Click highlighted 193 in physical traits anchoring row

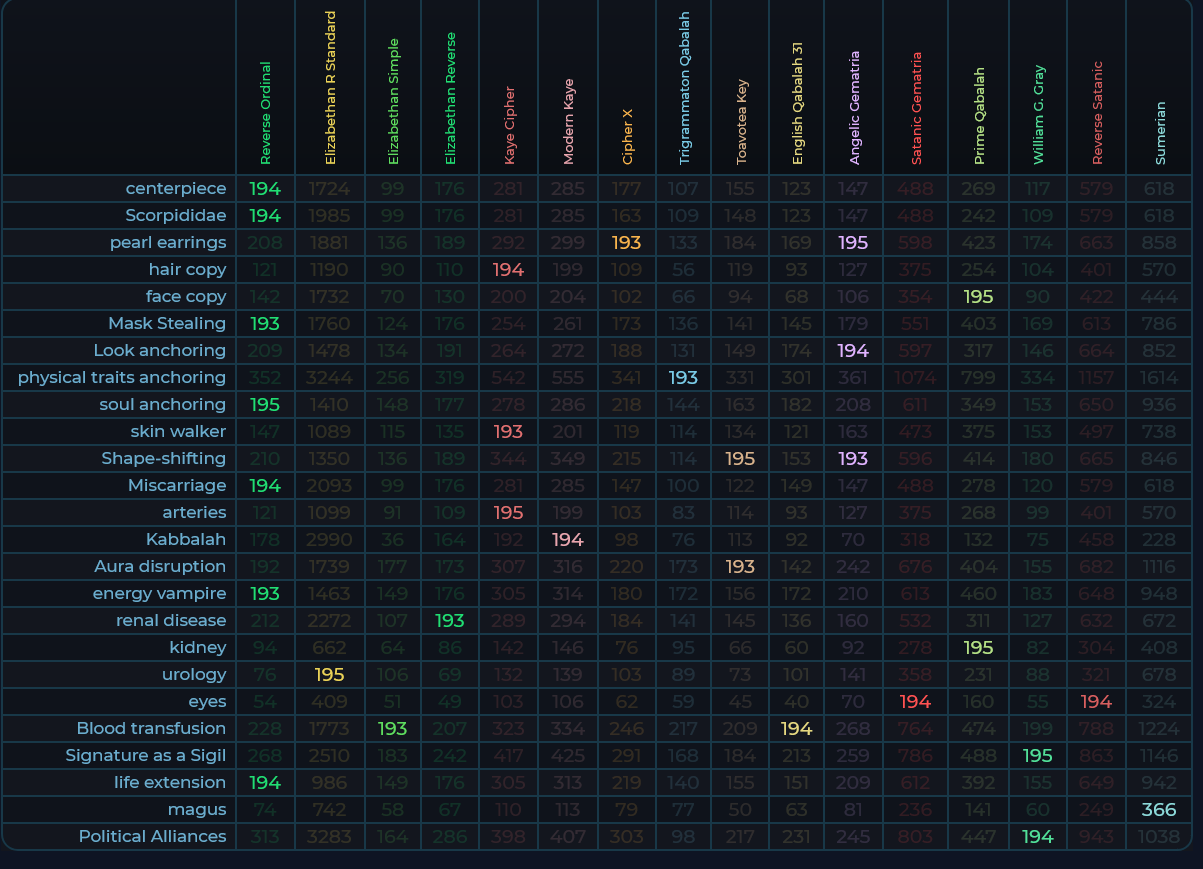(683, 378)
